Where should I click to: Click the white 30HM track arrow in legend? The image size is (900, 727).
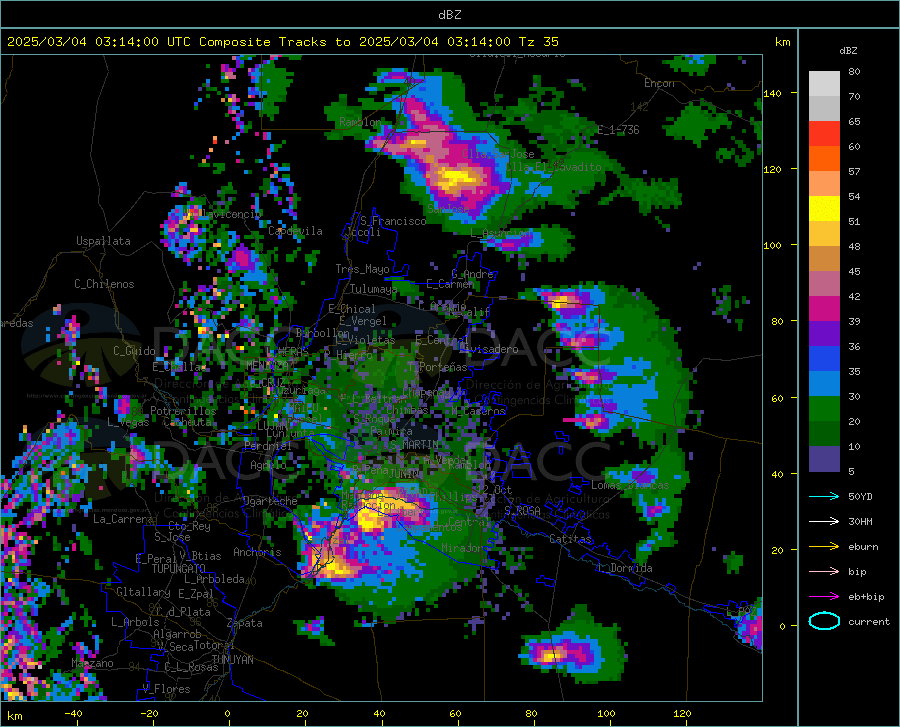824,522
